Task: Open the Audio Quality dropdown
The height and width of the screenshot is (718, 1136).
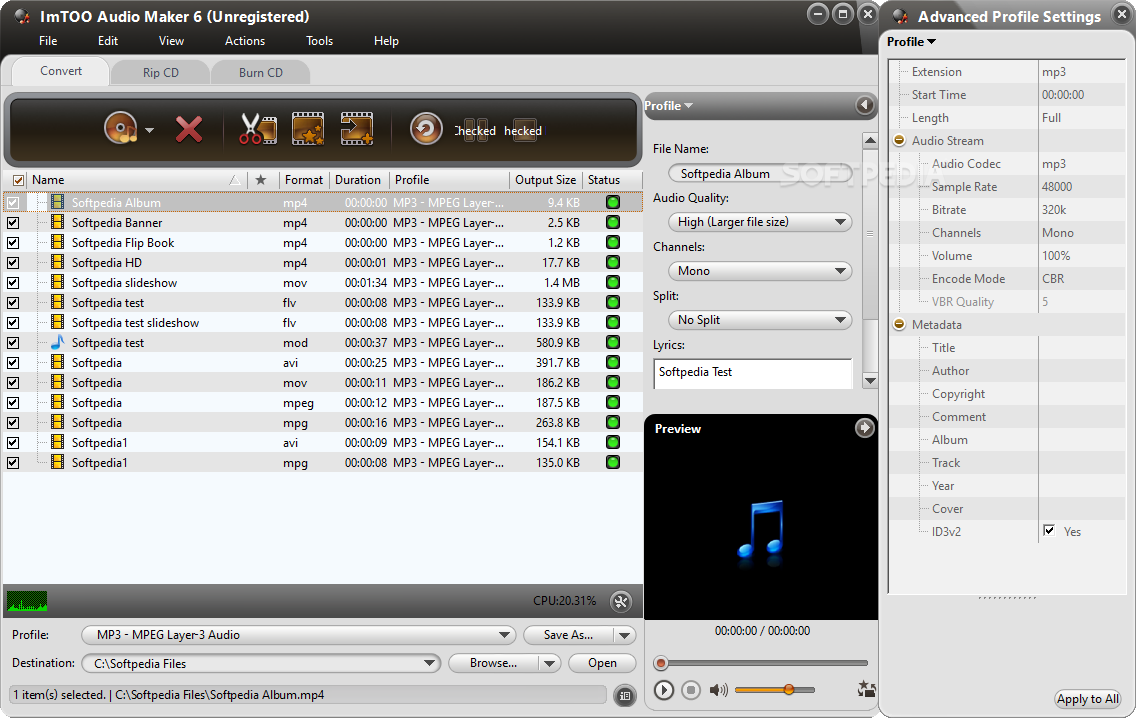Action: pyautogui.click(x=760, y=222)
